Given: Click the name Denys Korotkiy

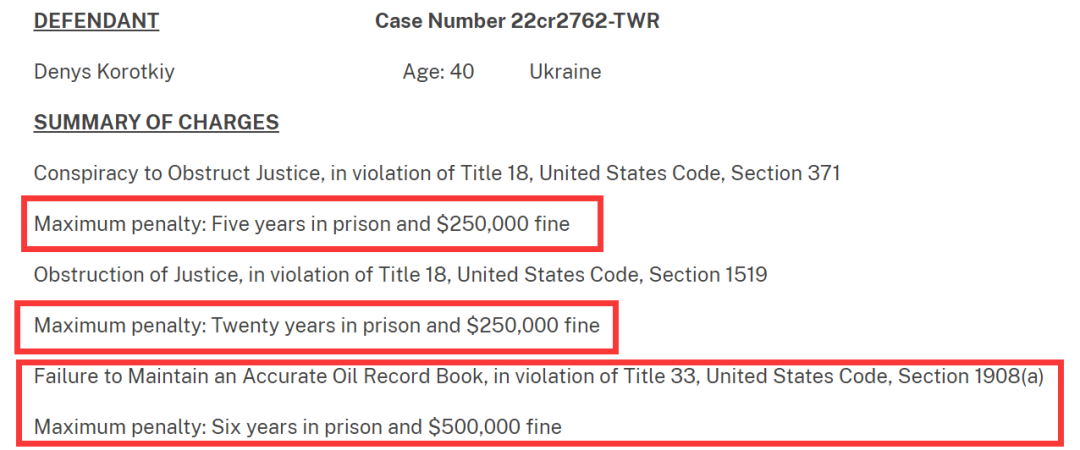Looking at the screenshot, I should coord(104,72).
